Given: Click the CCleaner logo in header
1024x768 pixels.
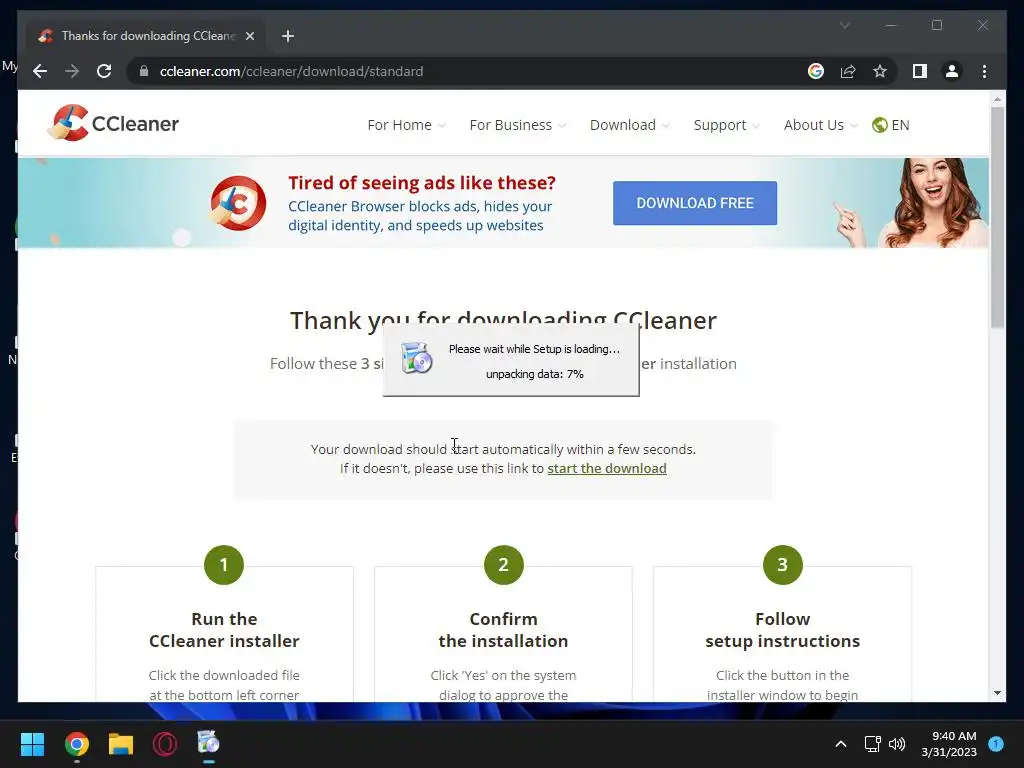Looking at the screenshot, I should [114, 123].
